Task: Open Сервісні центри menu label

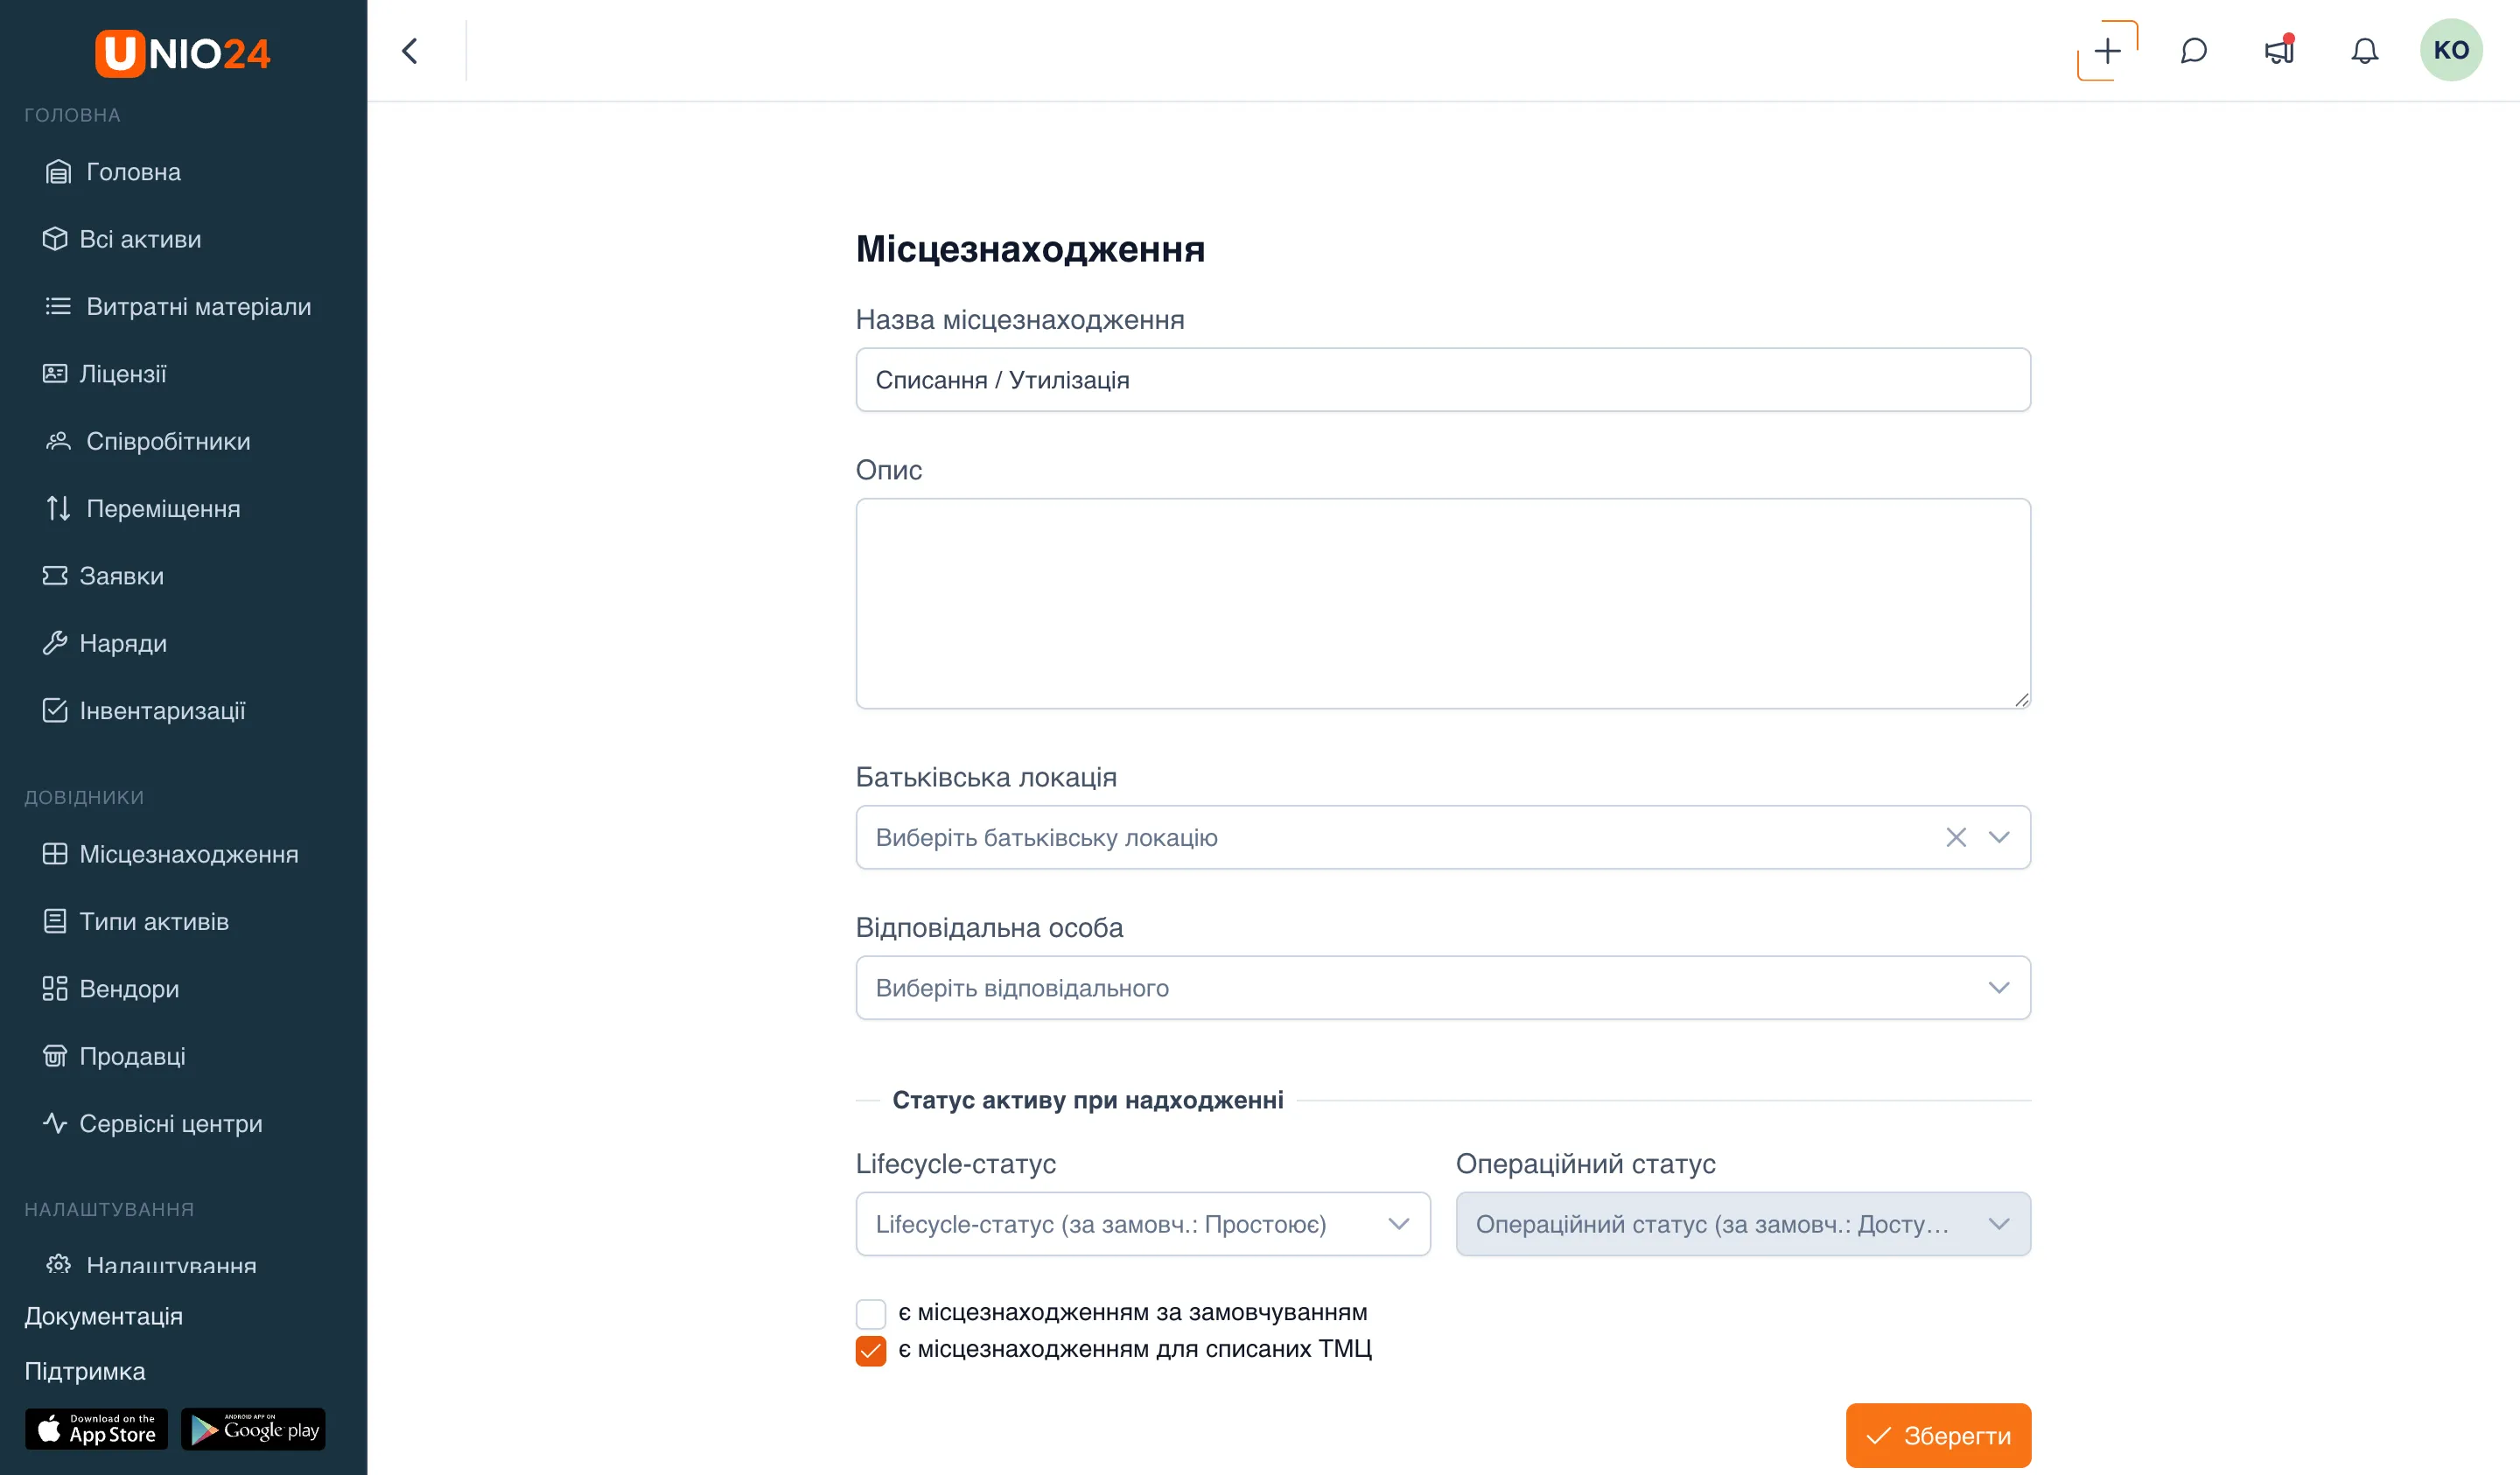Action: [171, 1123]
